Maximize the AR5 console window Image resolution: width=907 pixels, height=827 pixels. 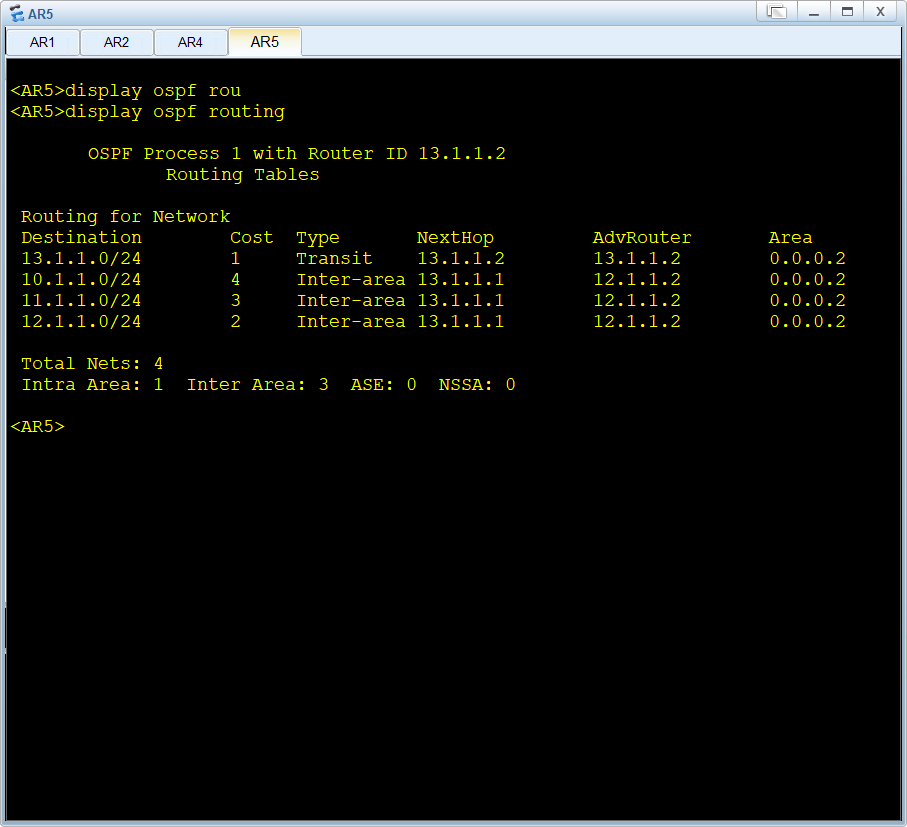[x=847, y=12]
